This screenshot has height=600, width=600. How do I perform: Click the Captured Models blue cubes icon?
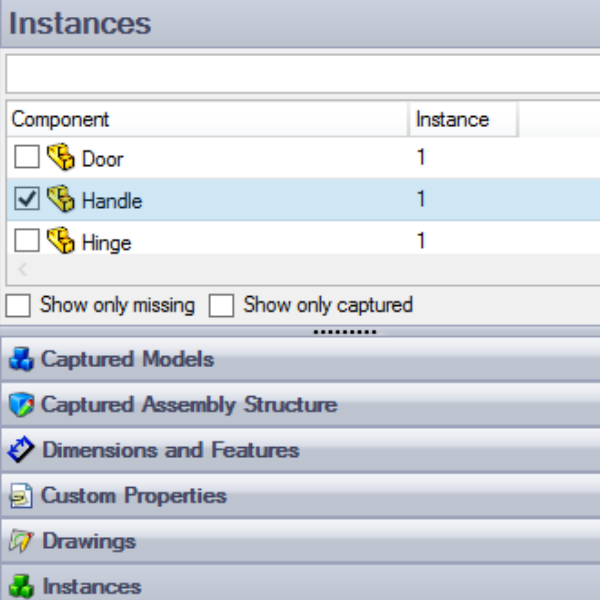tap(21, 359)
